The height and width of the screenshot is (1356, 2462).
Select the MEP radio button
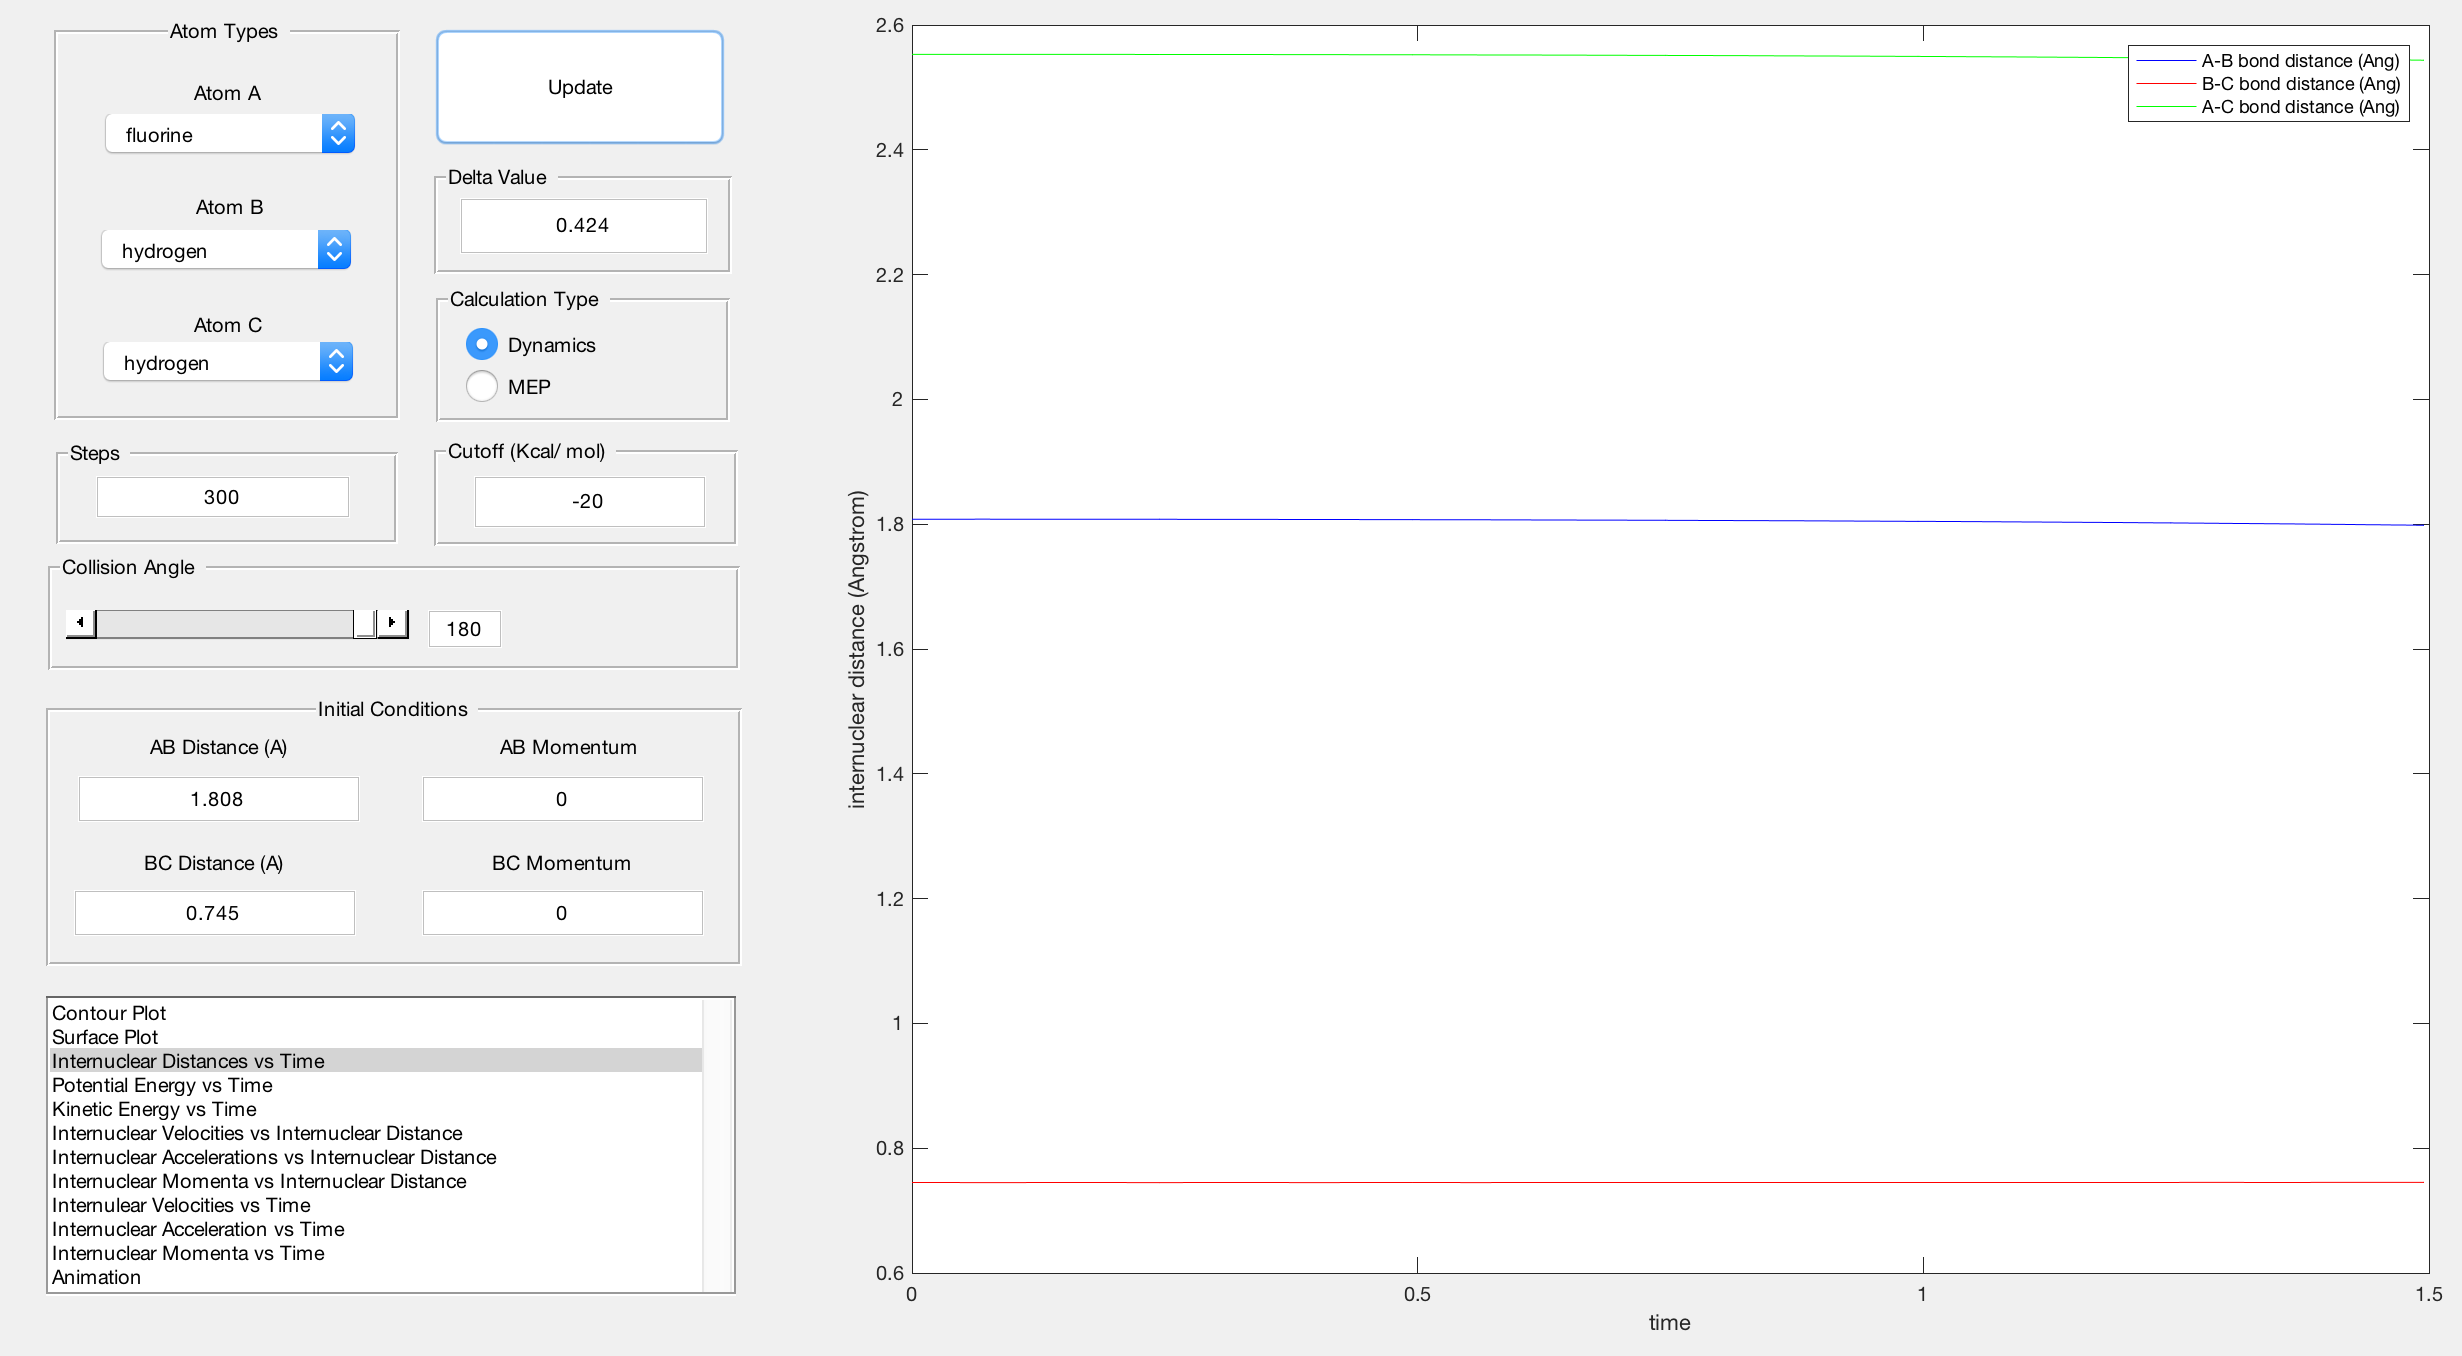(482, 386)
